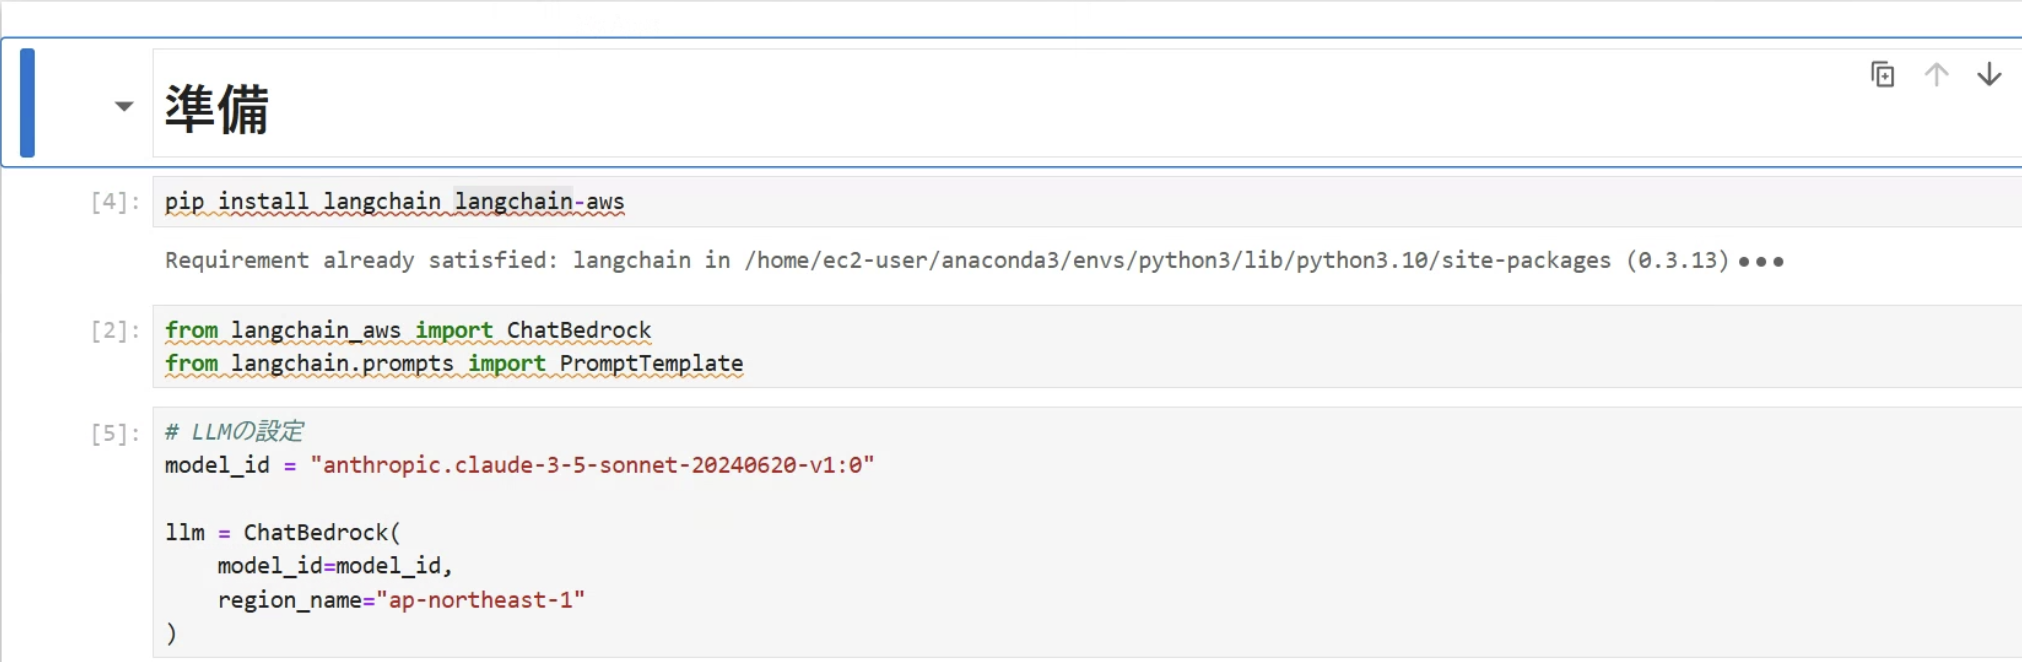Click the ChatBedrock import line
This screenshot has width=2022, height=662.
[408, 330]
